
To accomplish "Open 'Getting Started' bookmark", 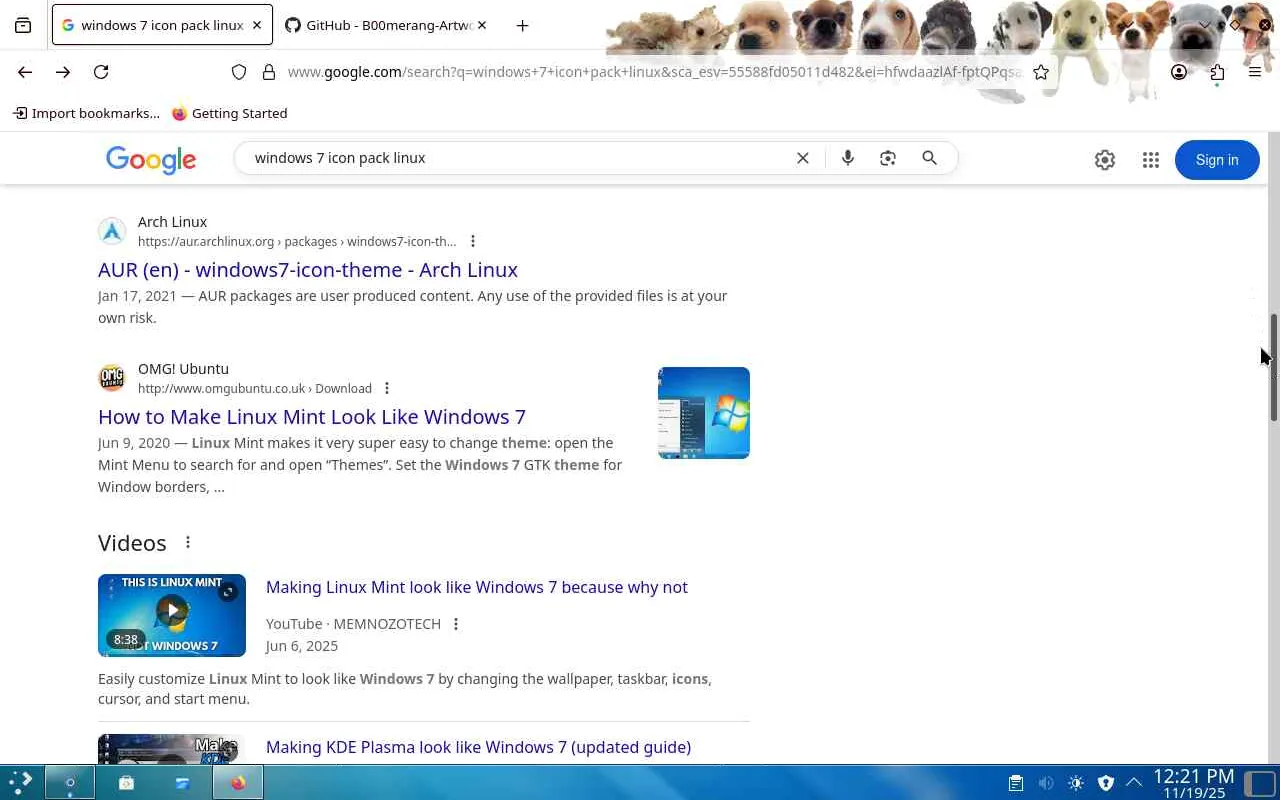I will (x=230, y=113).
